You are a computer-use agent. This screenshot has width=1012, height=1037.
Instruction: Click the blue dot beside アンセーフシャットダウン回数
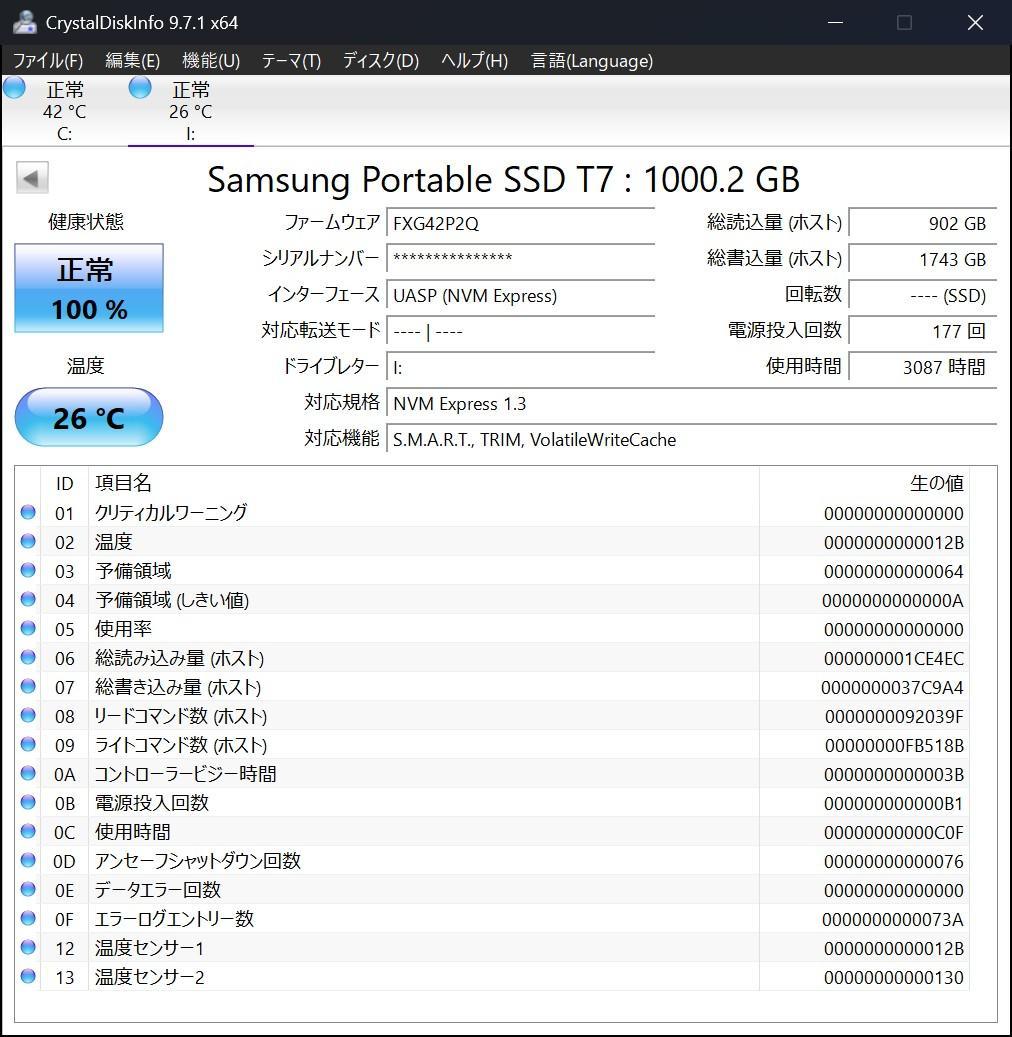[x=29, y=861]
